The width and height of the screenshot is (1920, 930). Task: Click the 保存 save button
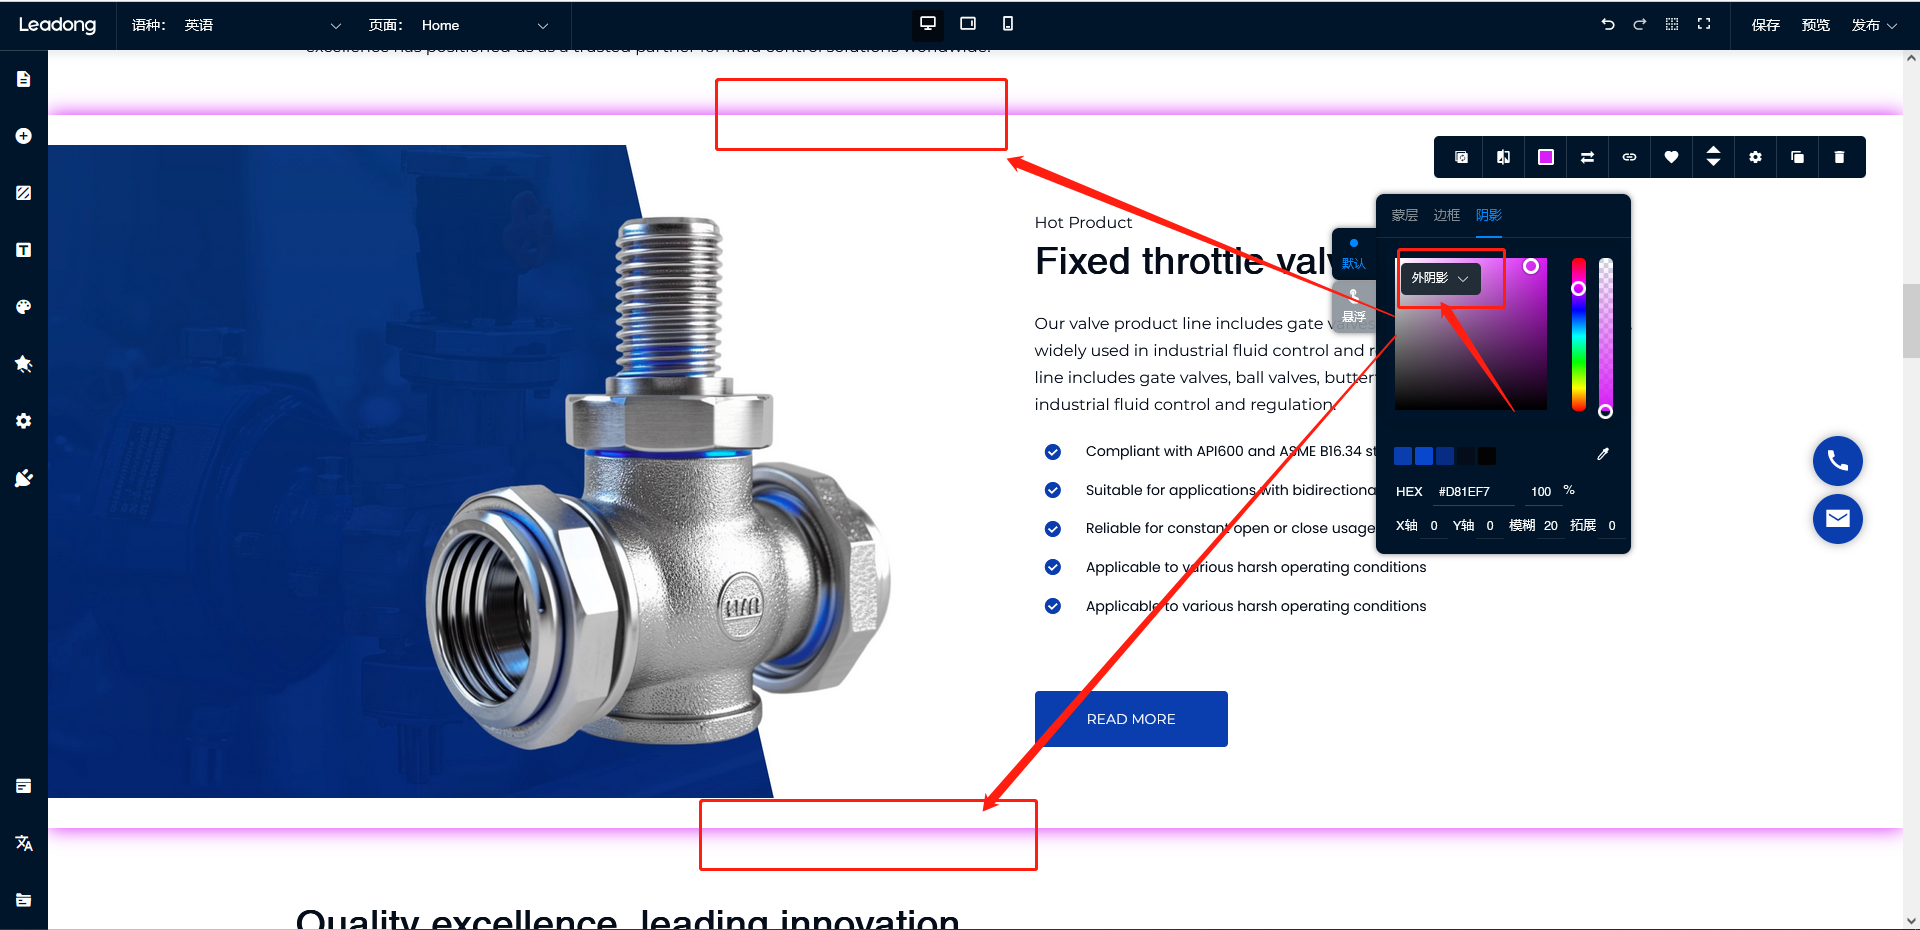pyautogui.click(x=1765, y=25)
